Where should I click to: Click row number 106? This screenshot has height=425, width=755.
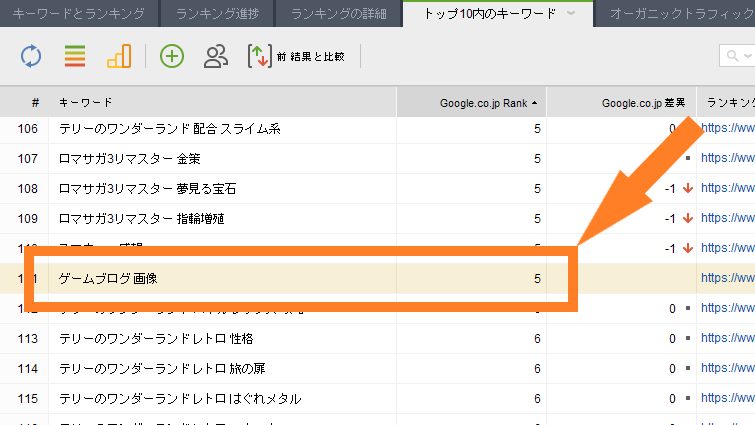point(27,129)
